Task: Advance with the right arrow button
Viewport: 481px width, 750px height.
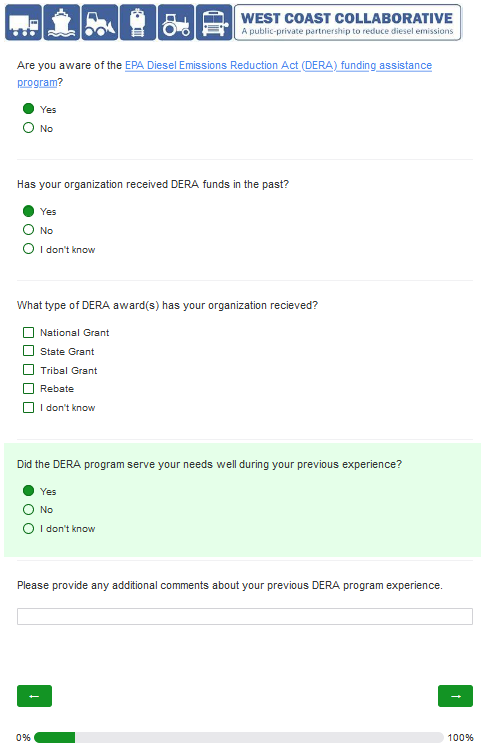Action: pos(455,696)
